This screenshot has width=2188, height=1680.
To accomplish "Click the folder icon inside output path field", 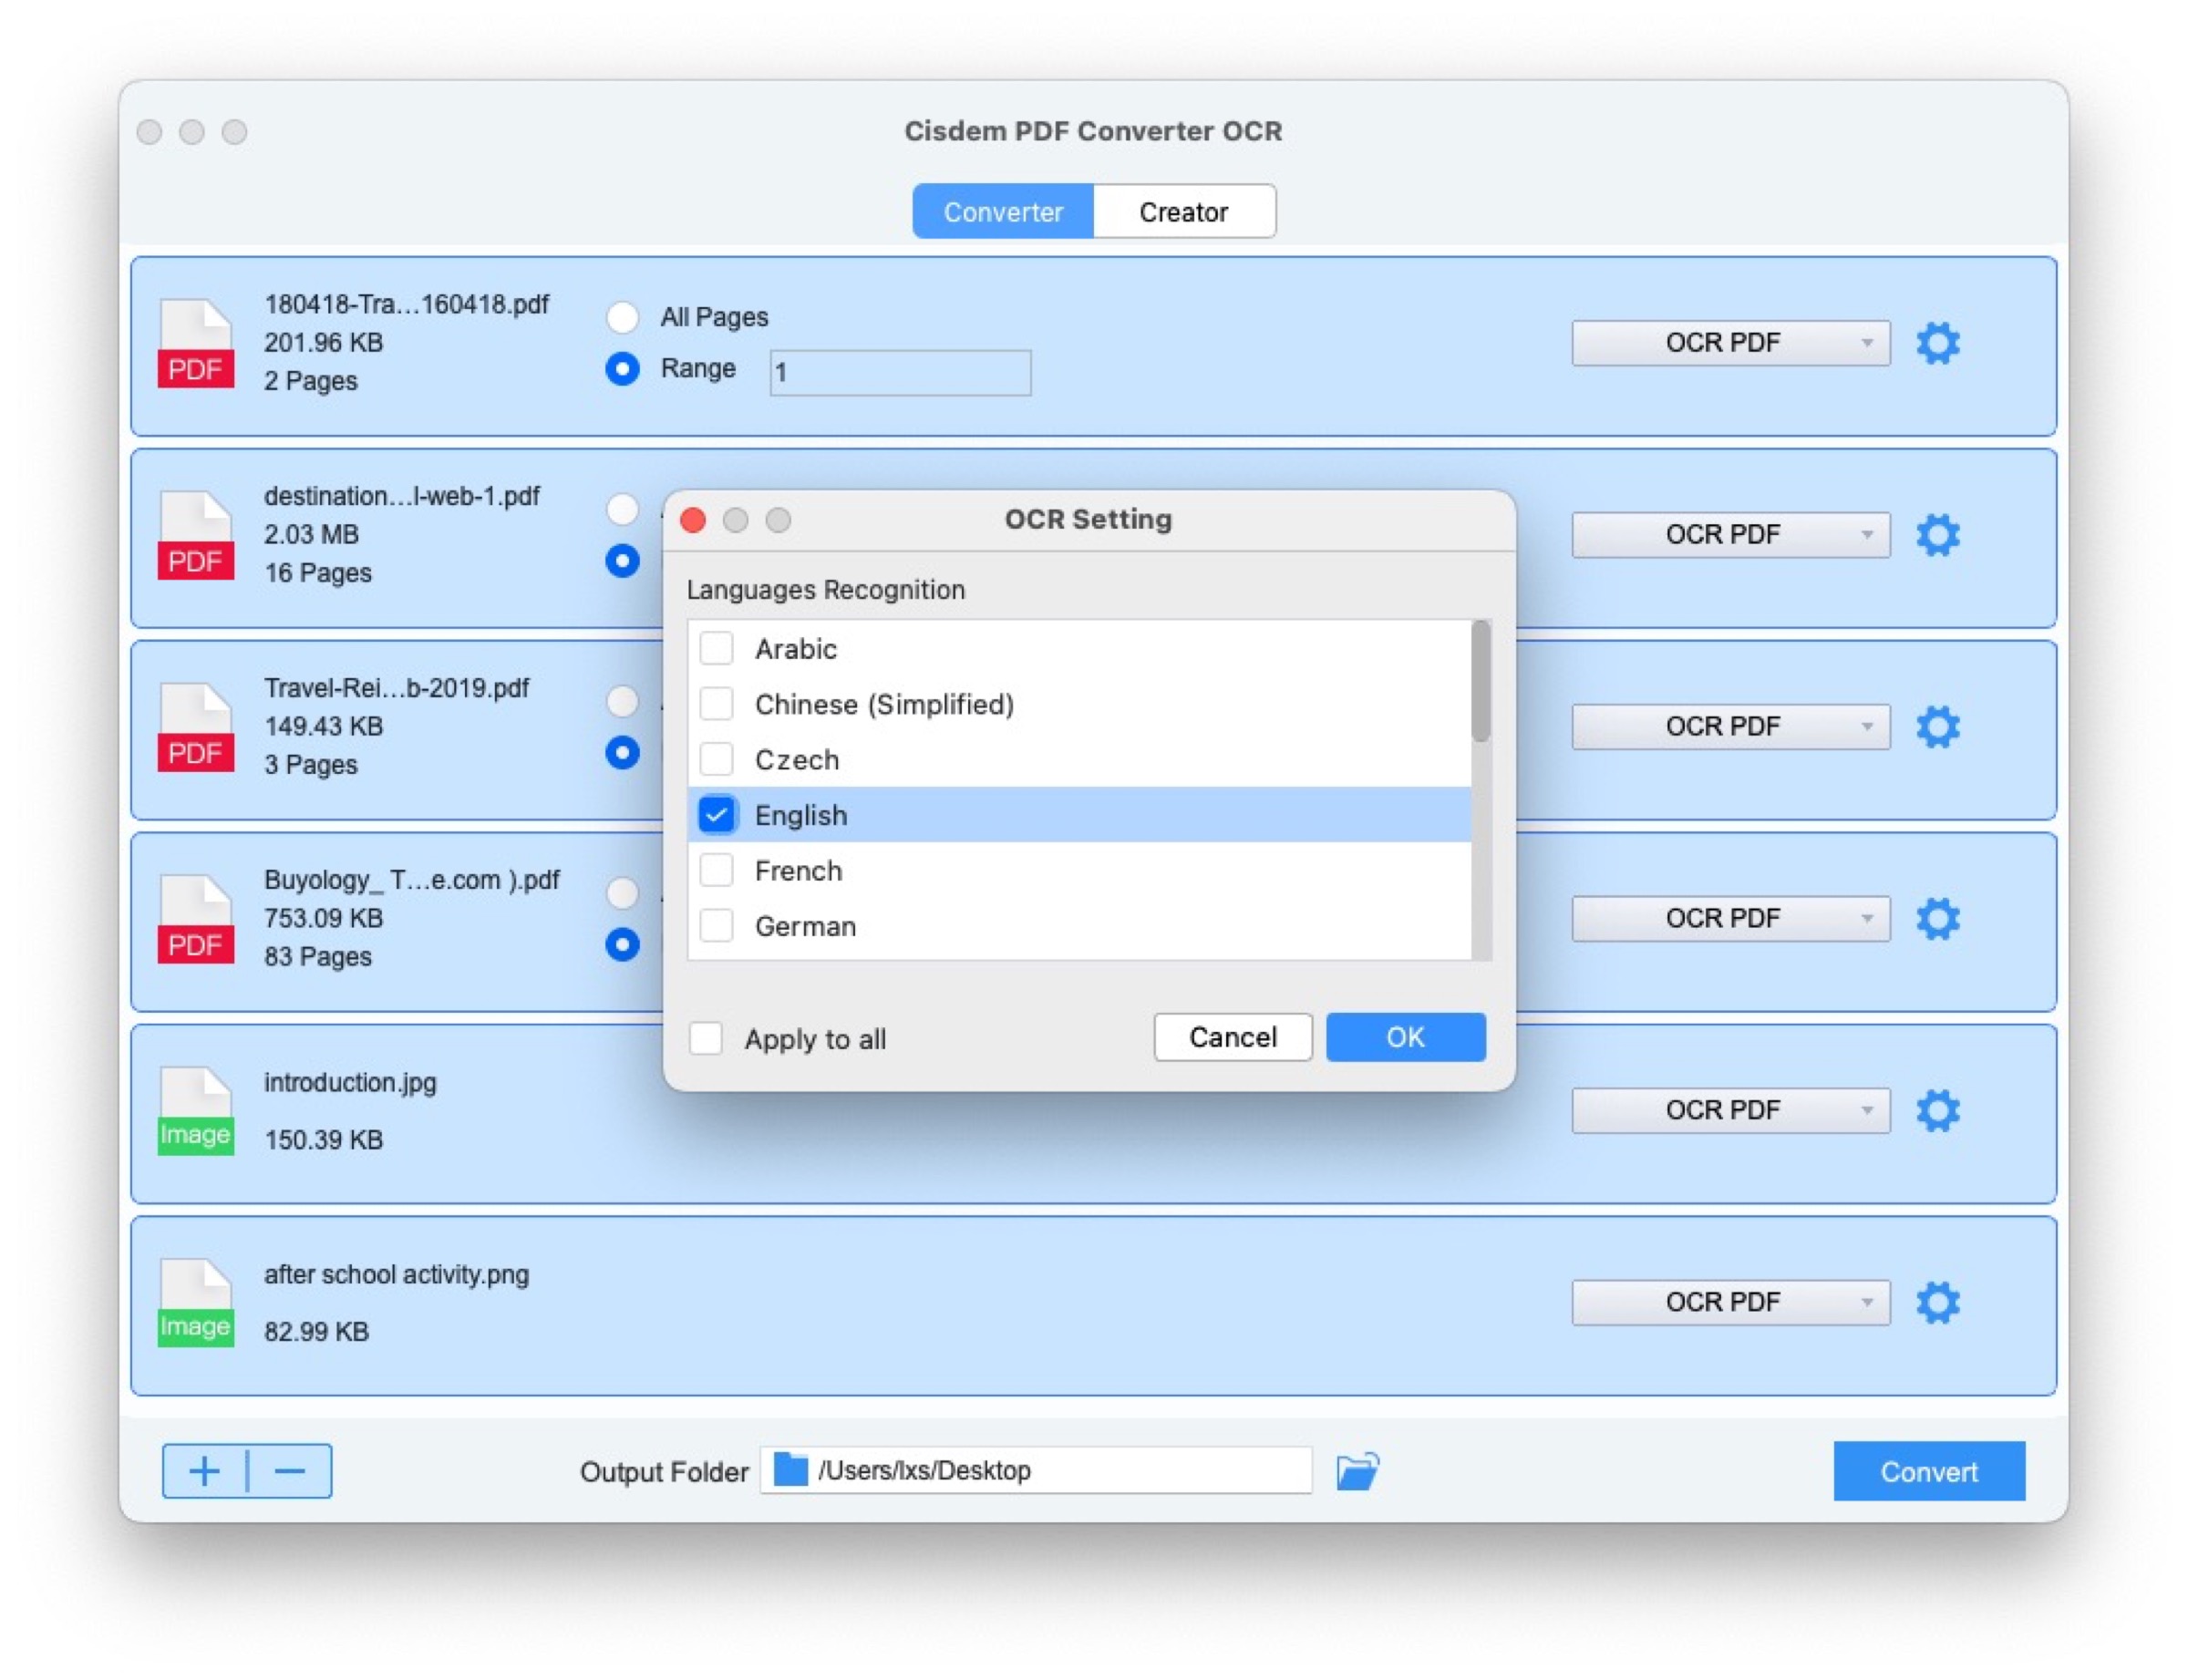I will [x=790, y=1470].
